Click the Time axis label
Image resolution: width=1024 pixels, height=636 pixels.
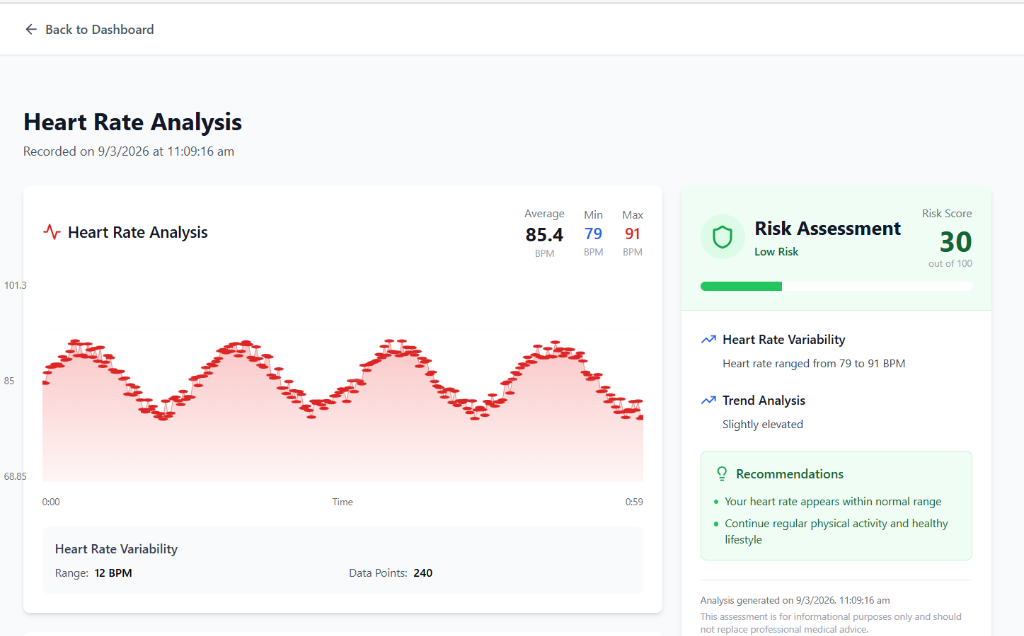[342, 501]
